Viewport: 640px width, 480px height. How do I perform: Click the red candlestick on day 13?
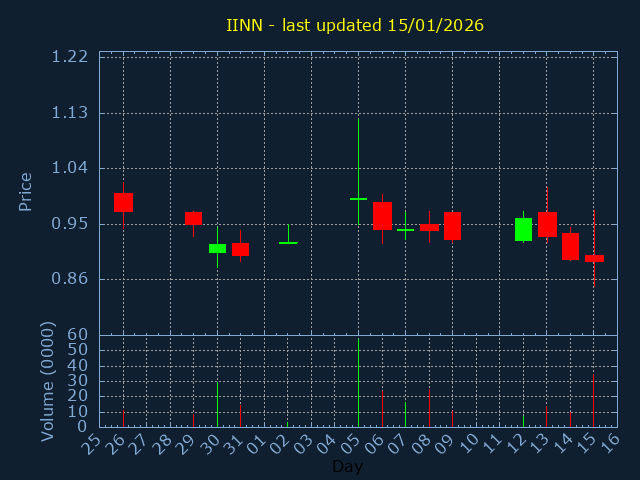coord(547,224)
